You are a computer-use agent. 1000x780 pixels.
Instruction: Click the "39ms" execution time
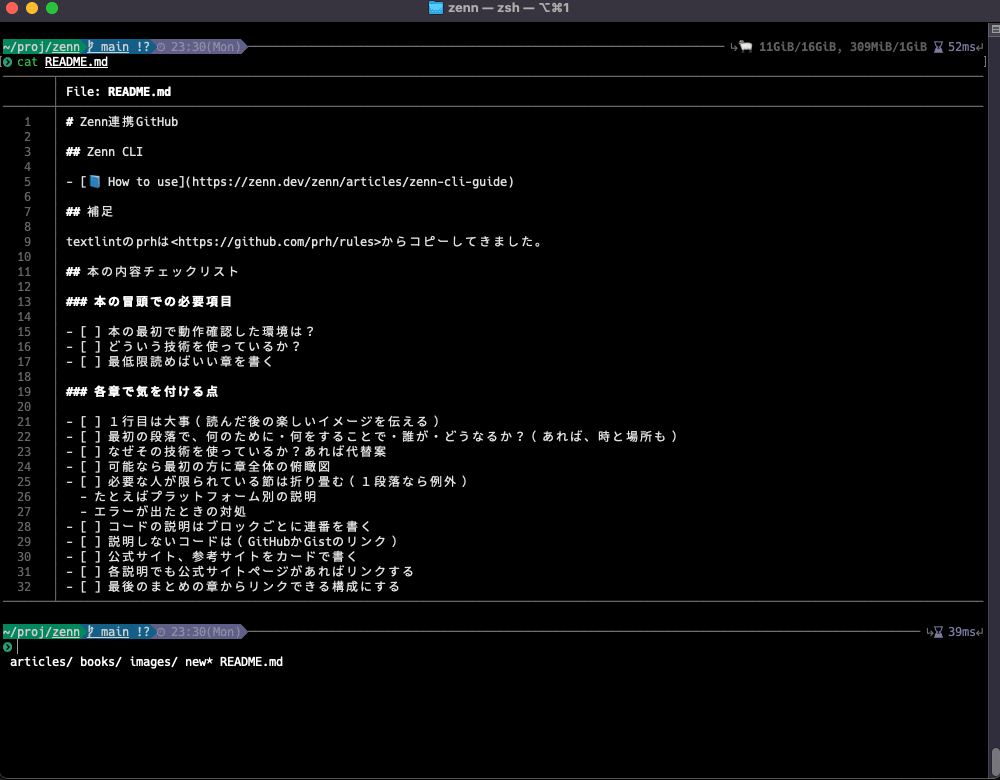pyautogui.click(x=962, y=632)
